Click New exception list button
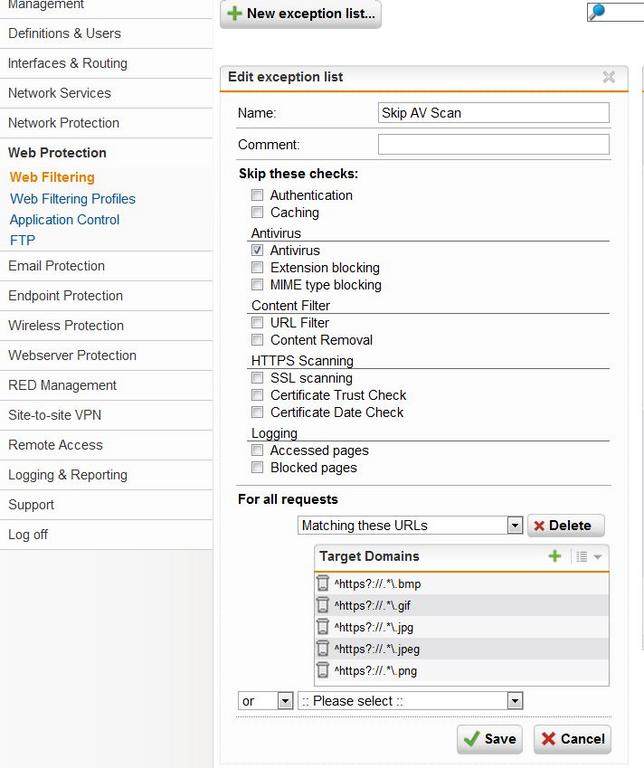The height and width of the screenshot is (768, 644). pos(301,14)
